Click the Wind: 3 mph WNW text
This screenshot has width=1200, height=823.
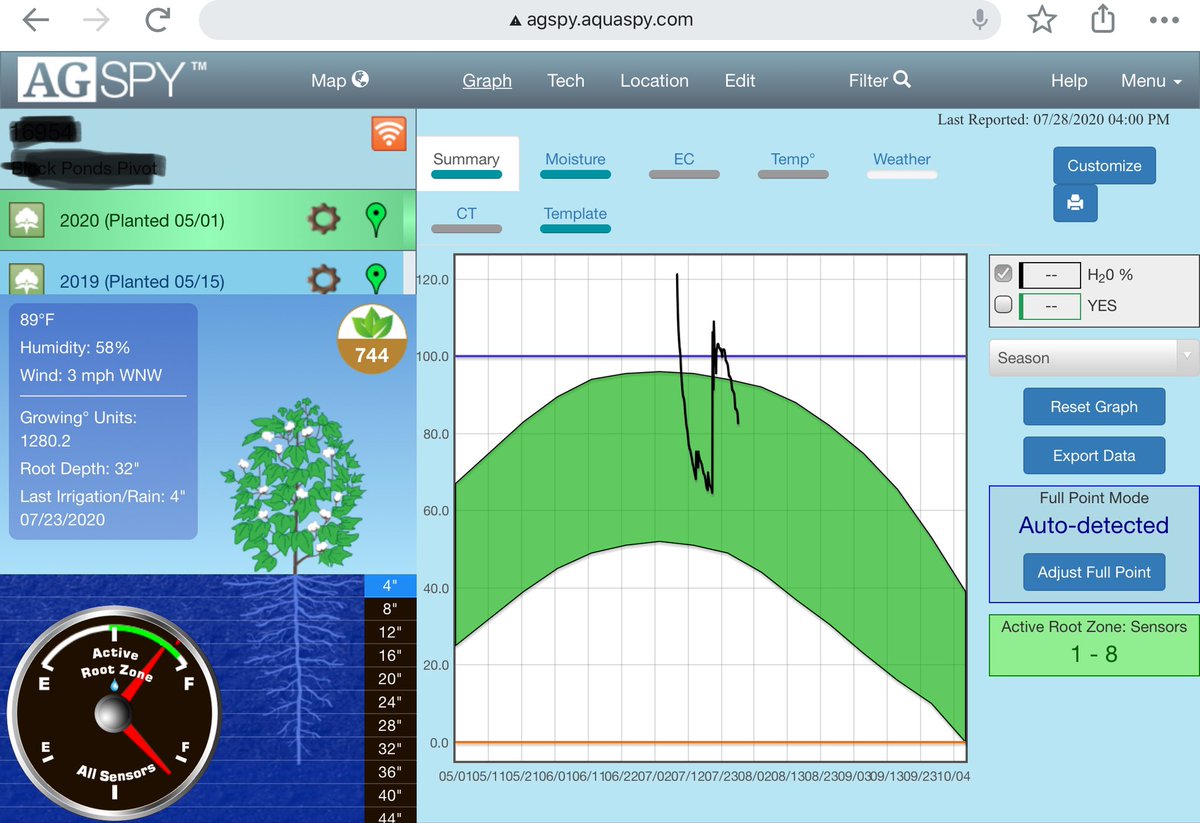[x=91, y=376]
